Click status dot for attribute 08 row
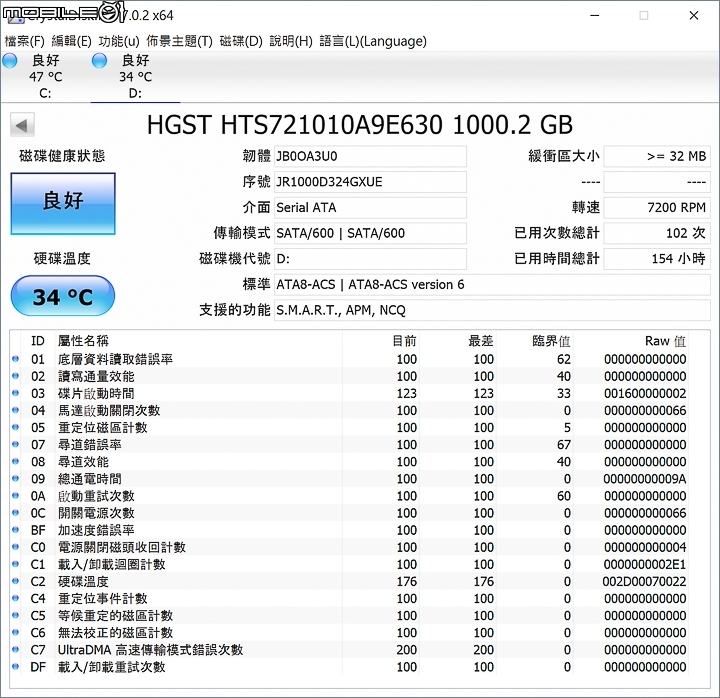The height and width of the screenshot is (698, 720). pos(15,462)
